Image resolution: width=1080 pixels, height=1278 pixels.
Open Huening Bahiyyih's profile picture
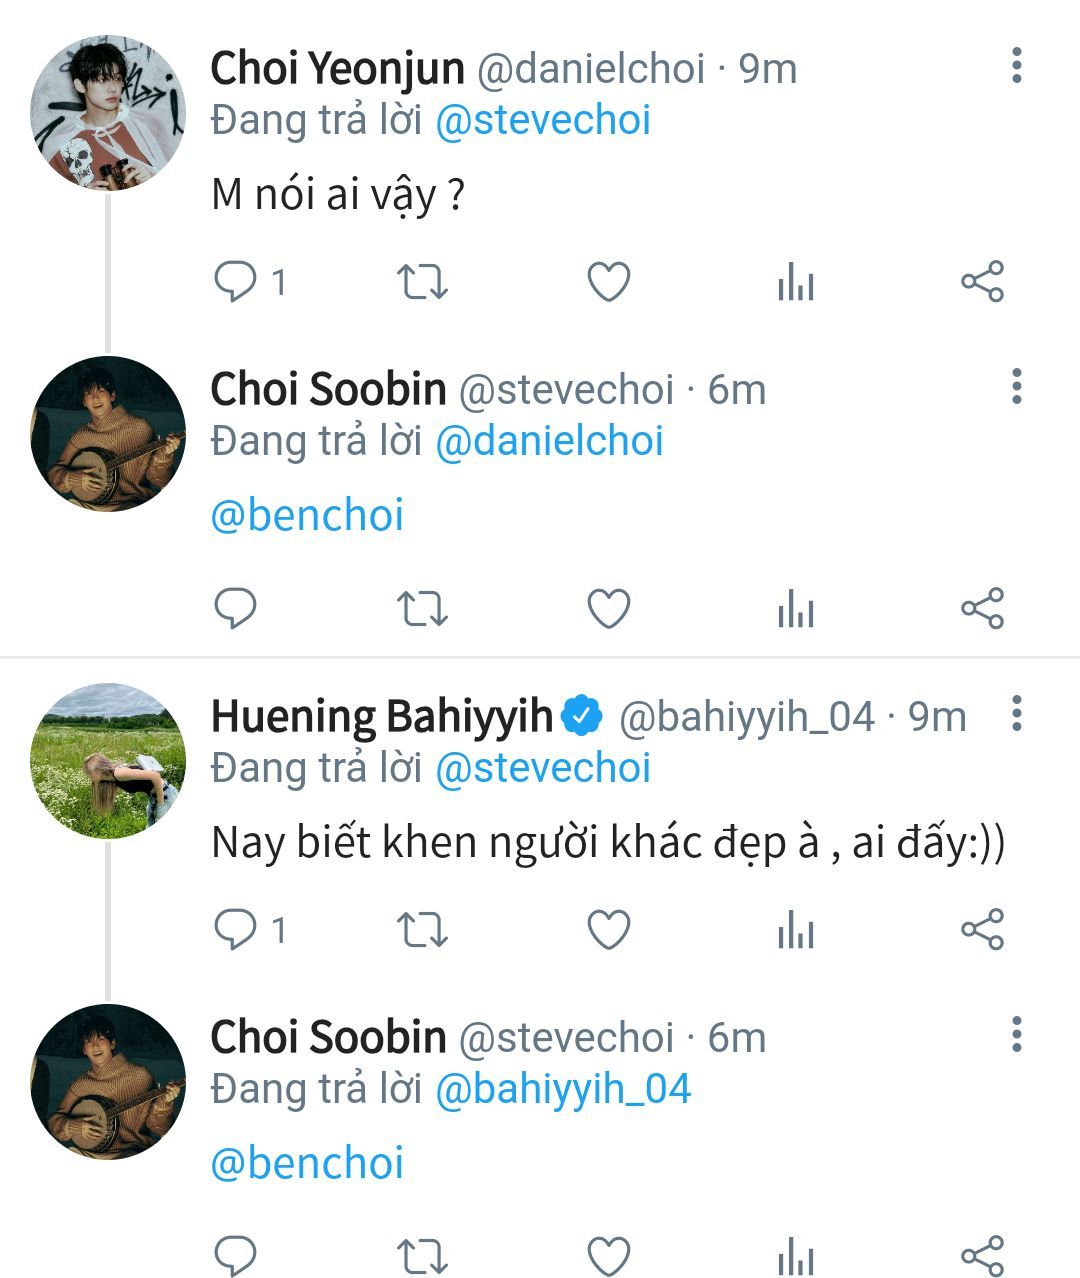(108, 760)
